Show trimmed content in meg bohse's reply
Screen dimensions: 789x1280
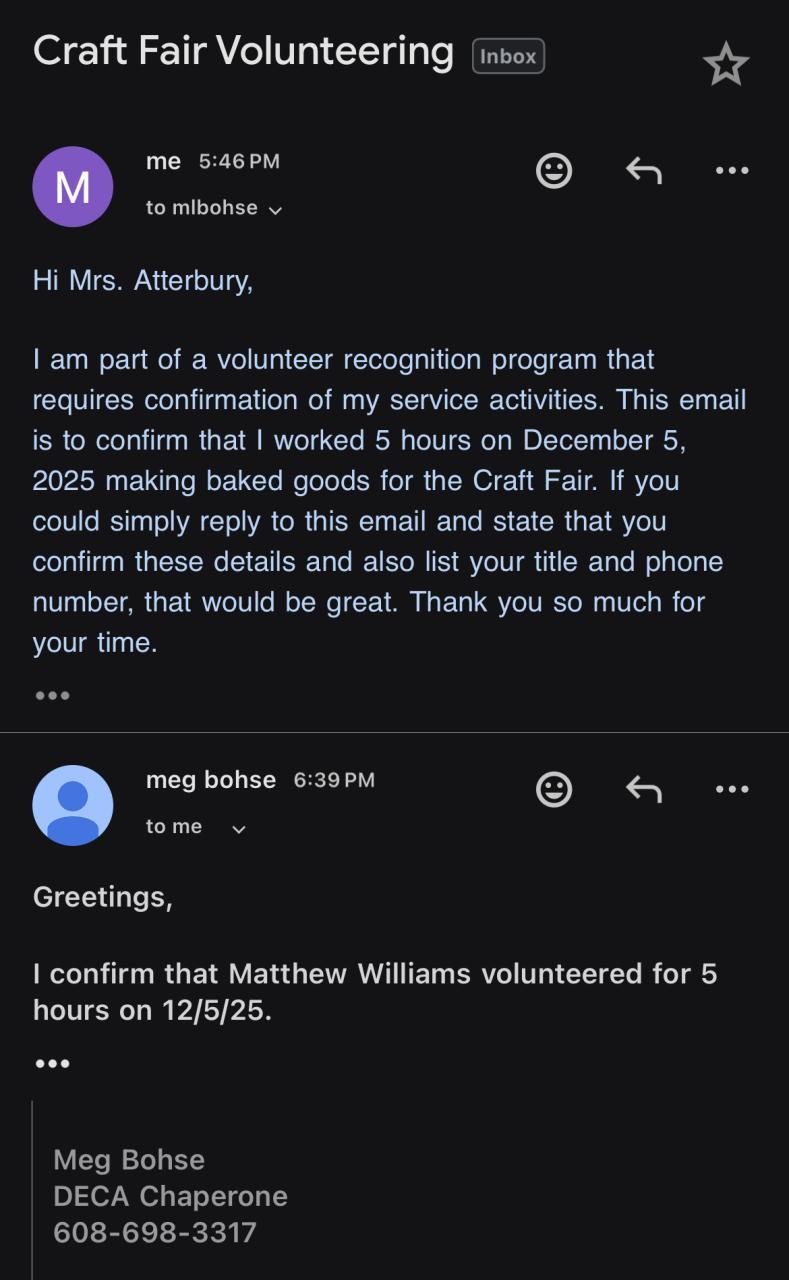point(52,1063)
